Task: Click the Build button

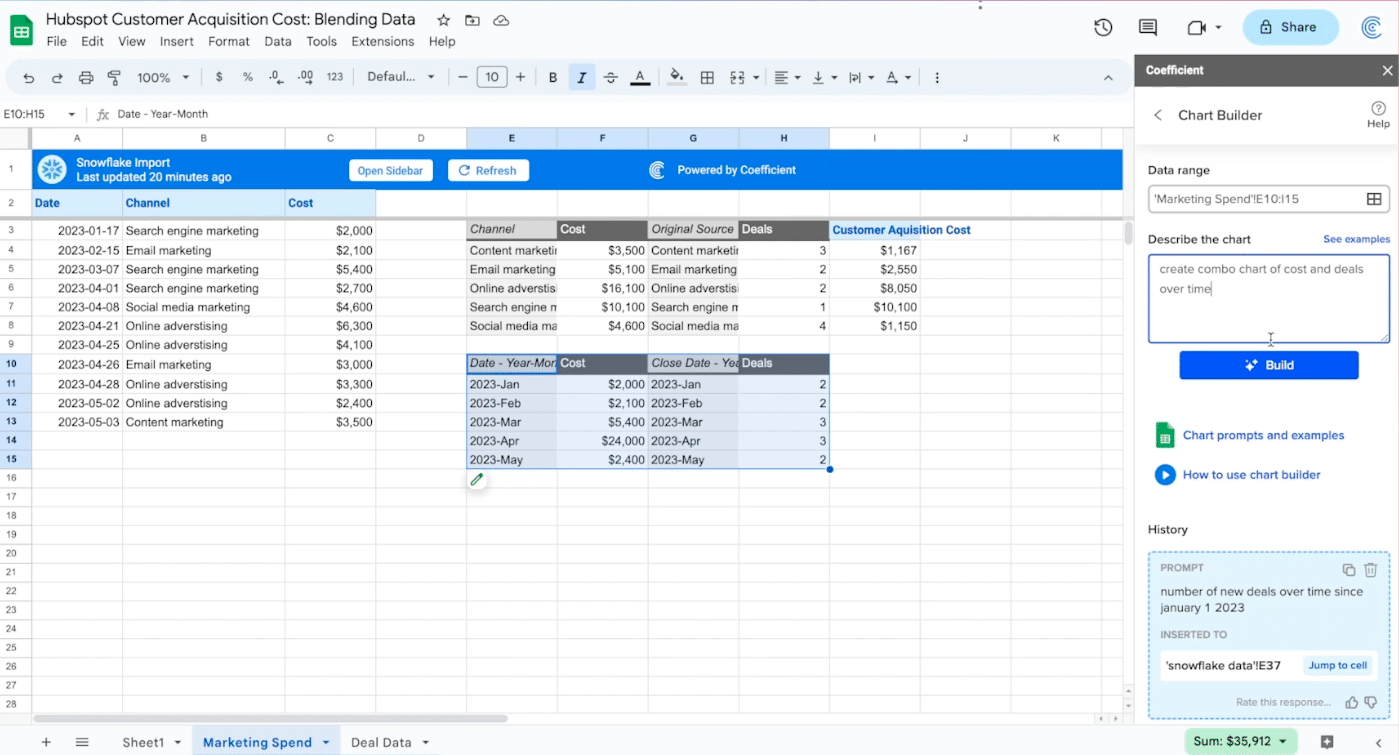Action: (1268, 365)
